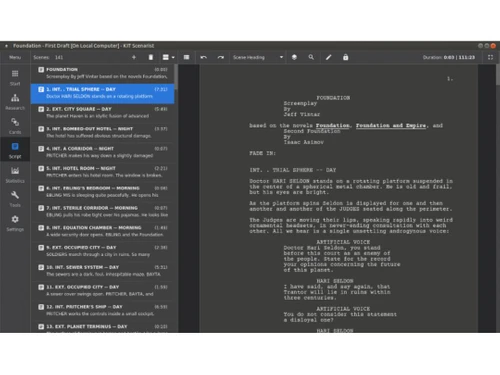Click the underlined Foundation and Empire title

(x=391, y=126)
